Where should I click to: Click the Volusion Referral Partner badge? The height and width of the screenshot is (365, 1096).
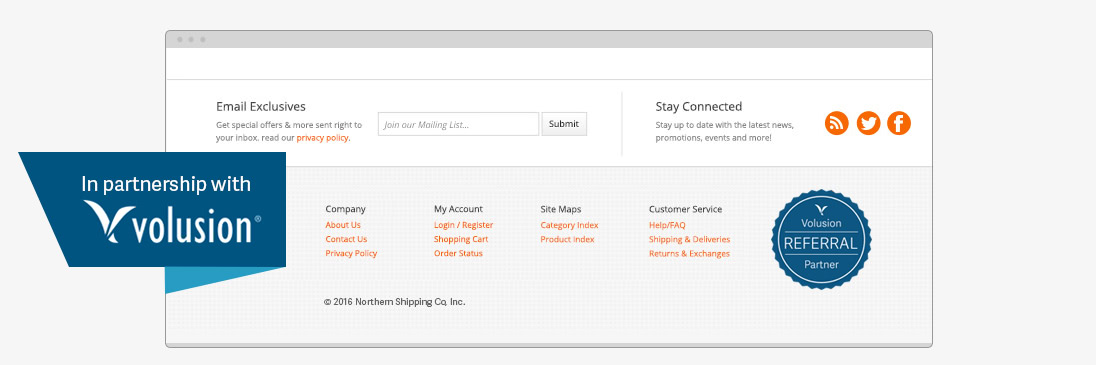point(821,239)
